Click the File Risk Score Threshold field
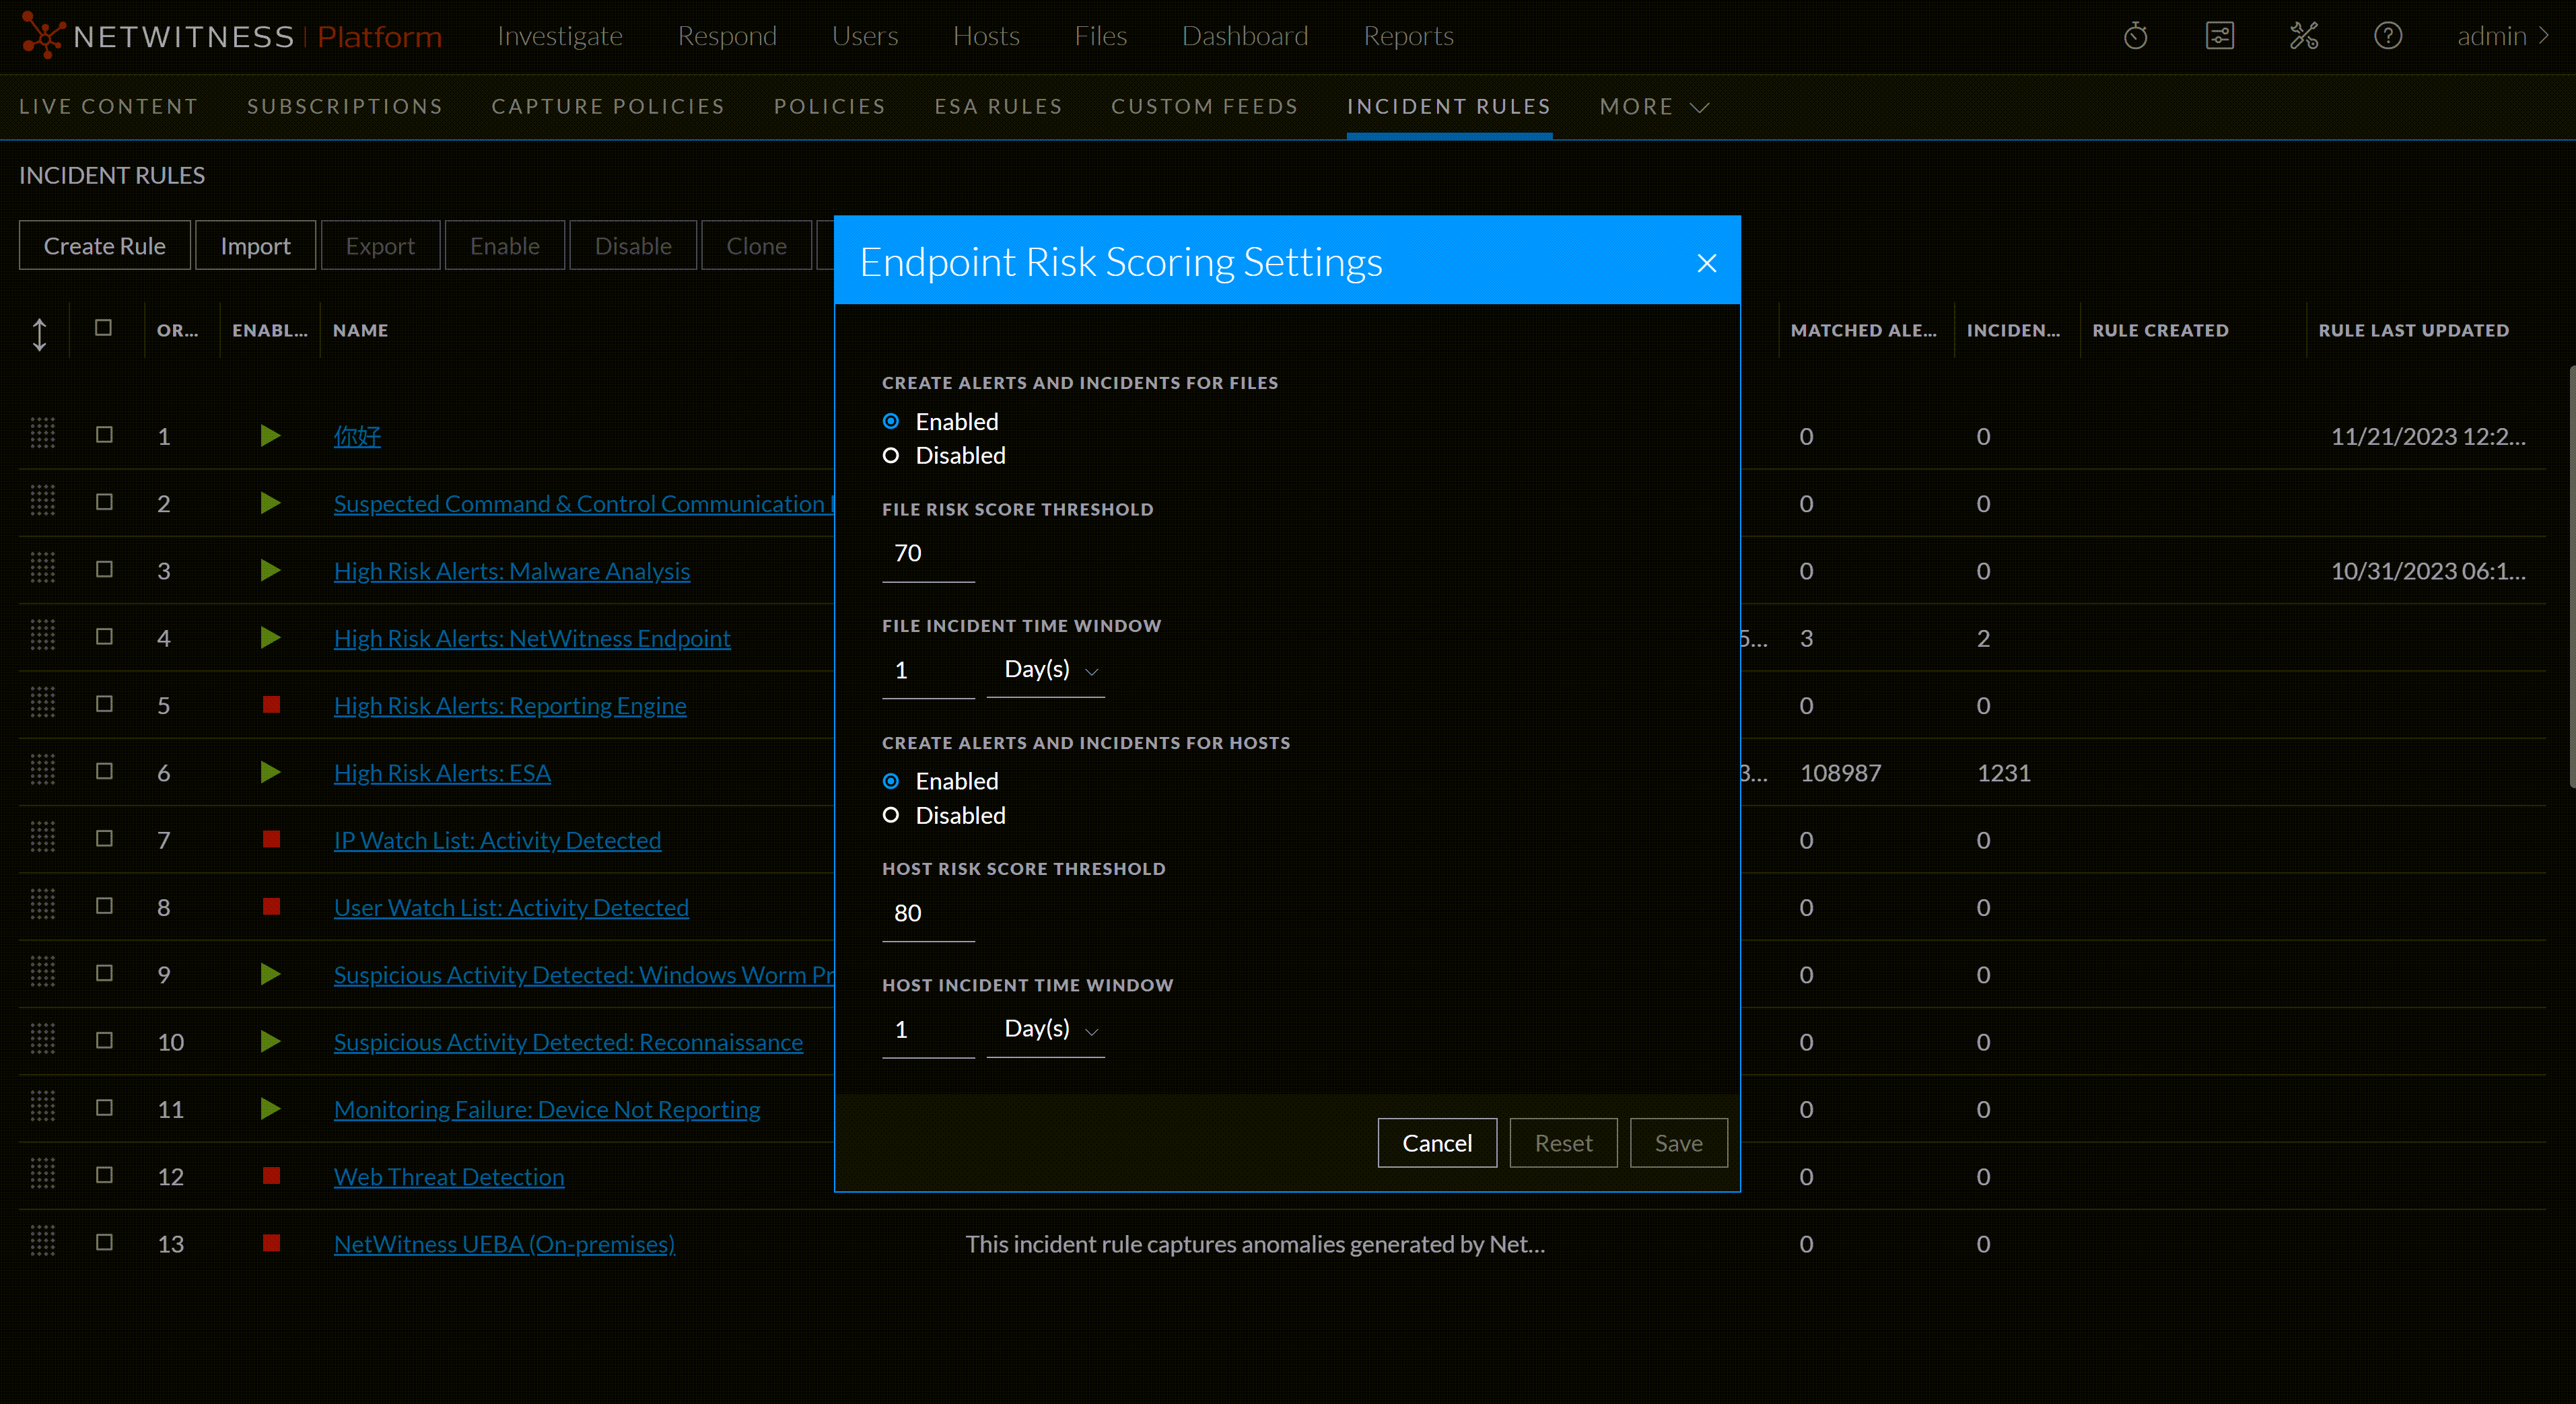The height and width of the screenshot is (1404, 2576). point(927,554)
